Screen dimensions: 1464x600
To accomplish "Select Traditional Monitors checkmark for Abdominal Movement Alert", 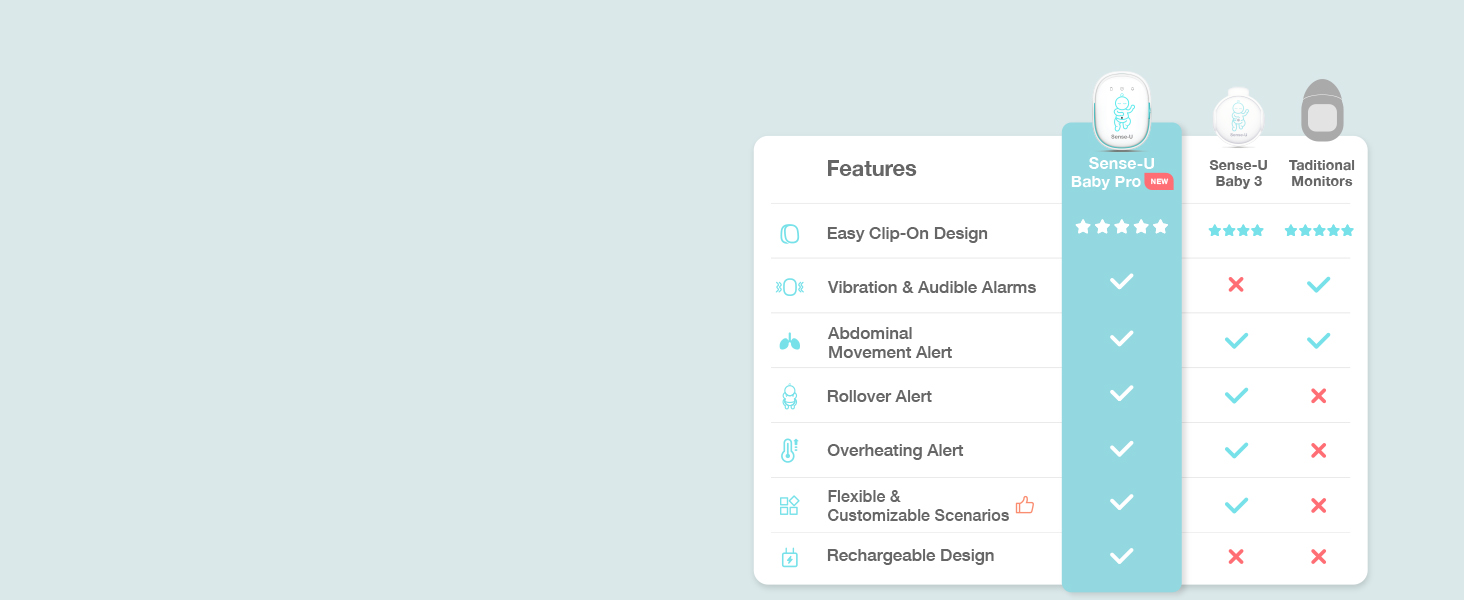I will (1319, 341).
